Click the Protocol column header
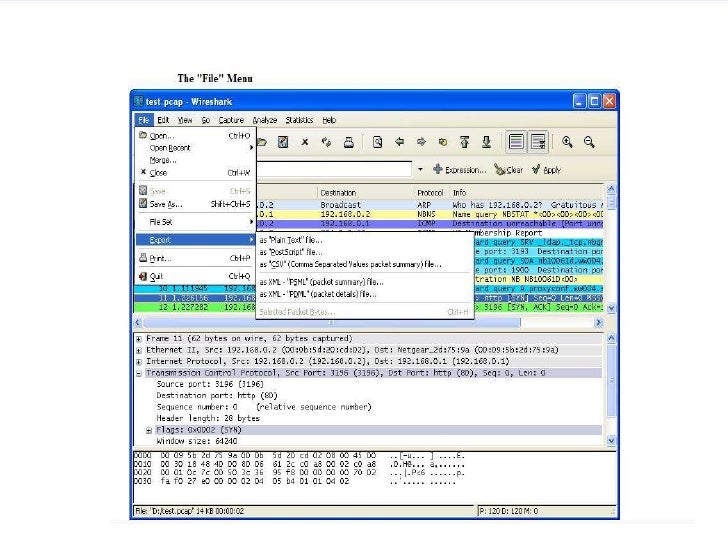The width and height of the screenshot is (728, 546). (430, 192)
